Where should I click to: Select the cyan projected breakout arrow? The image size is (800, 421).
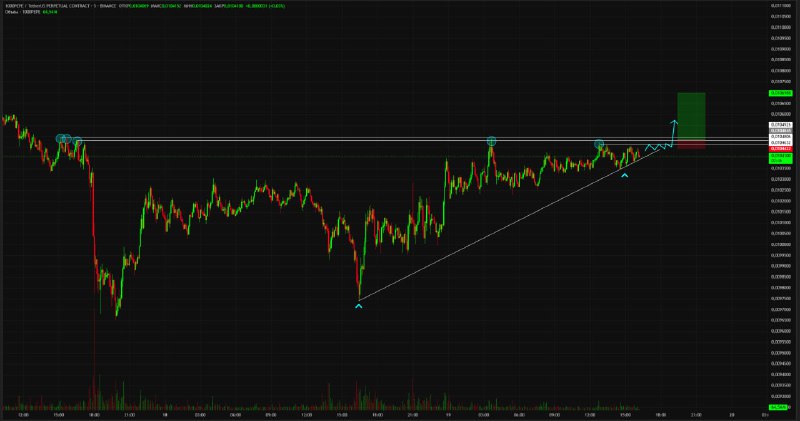tap(673, 134)
